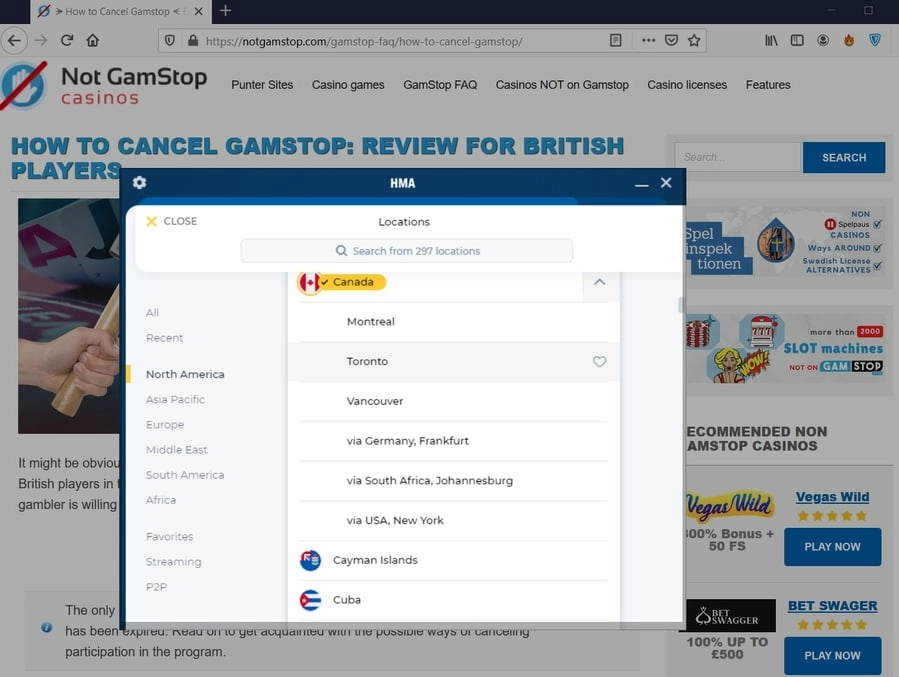Choose Montreal server
This screenshot has height=677, width=899.
point(454,322)
